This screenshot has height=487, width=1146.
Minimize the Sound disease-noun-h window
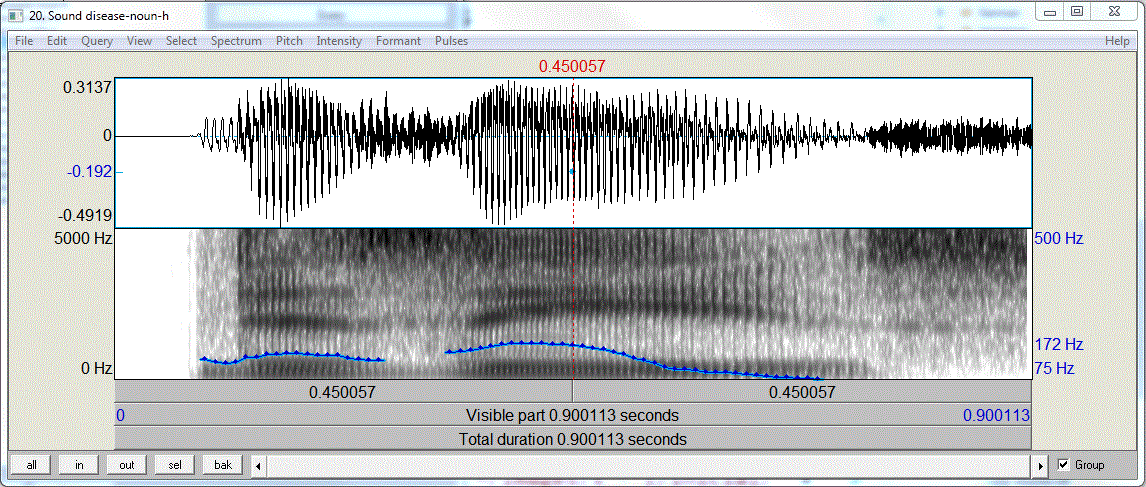[1050, 12]
